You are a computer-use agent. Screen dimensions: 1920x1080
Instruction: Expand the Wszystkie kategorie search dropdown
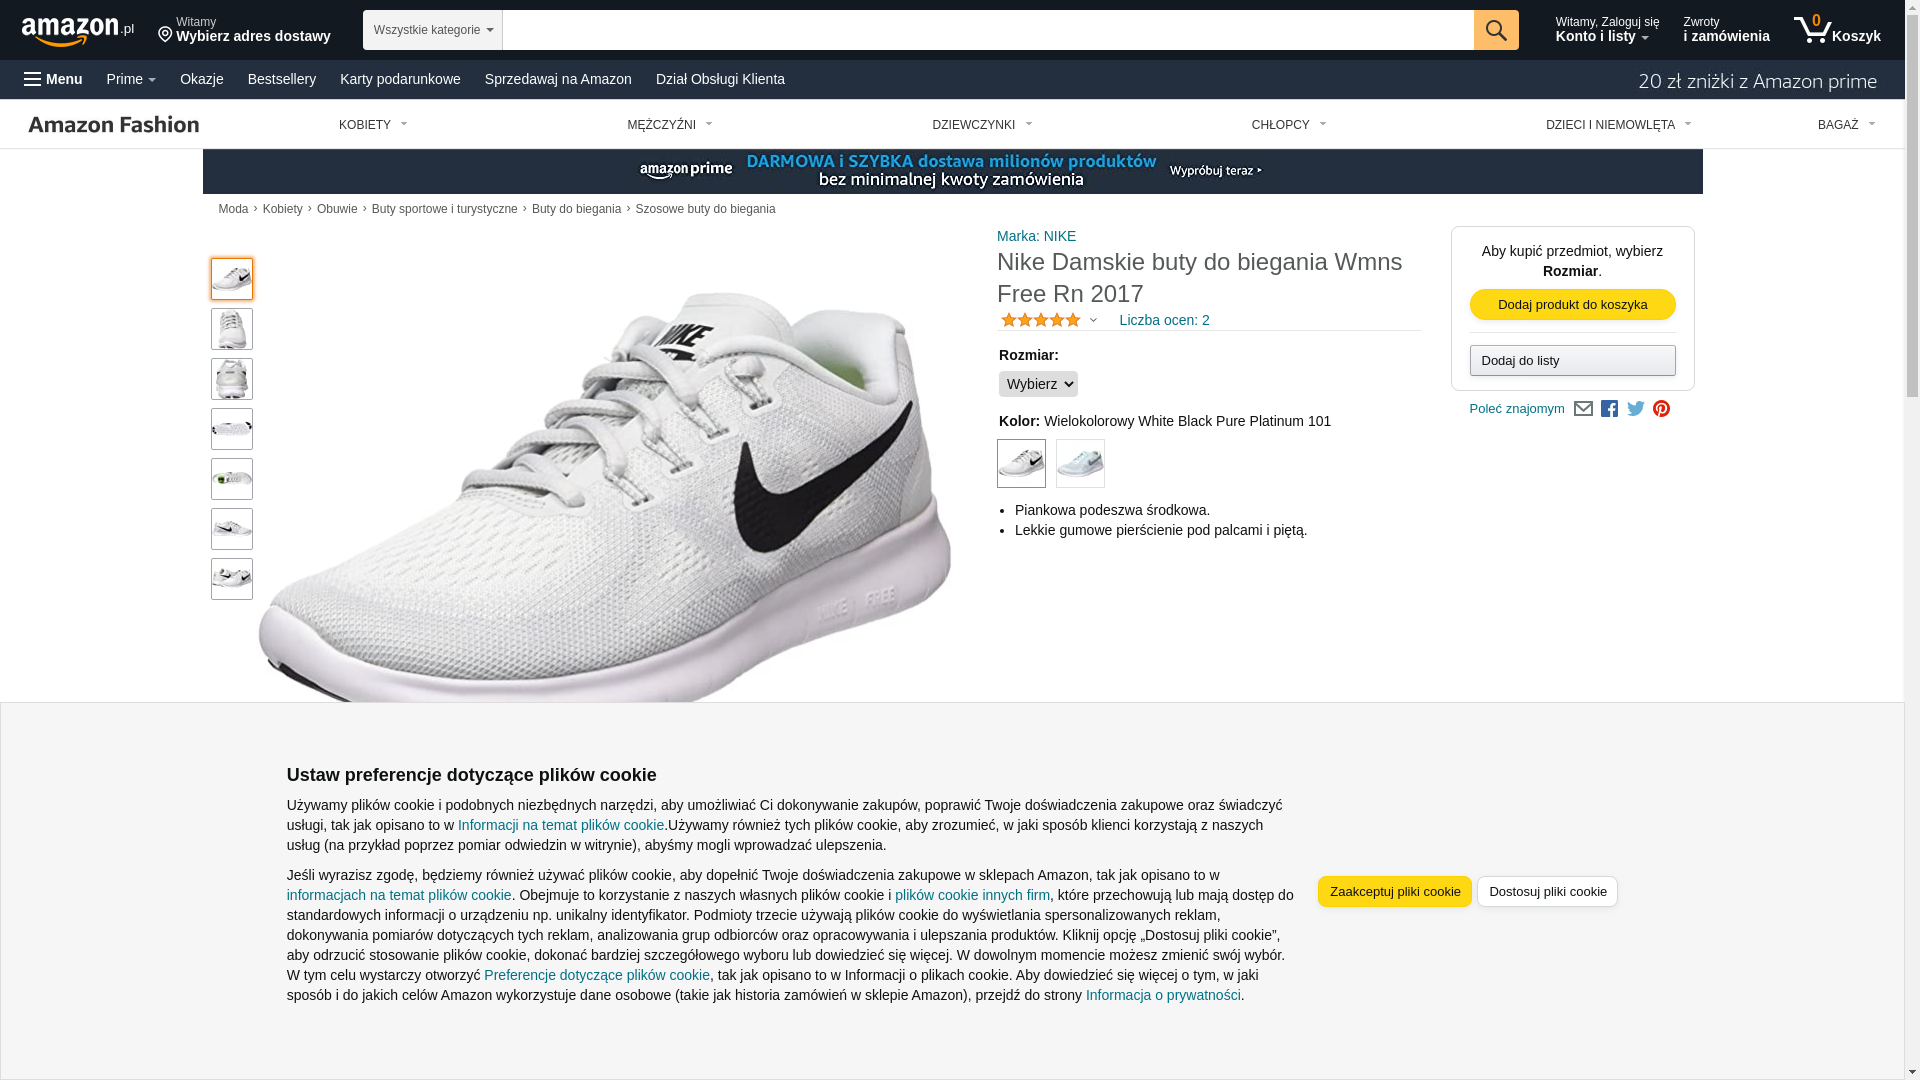[432, 30]
